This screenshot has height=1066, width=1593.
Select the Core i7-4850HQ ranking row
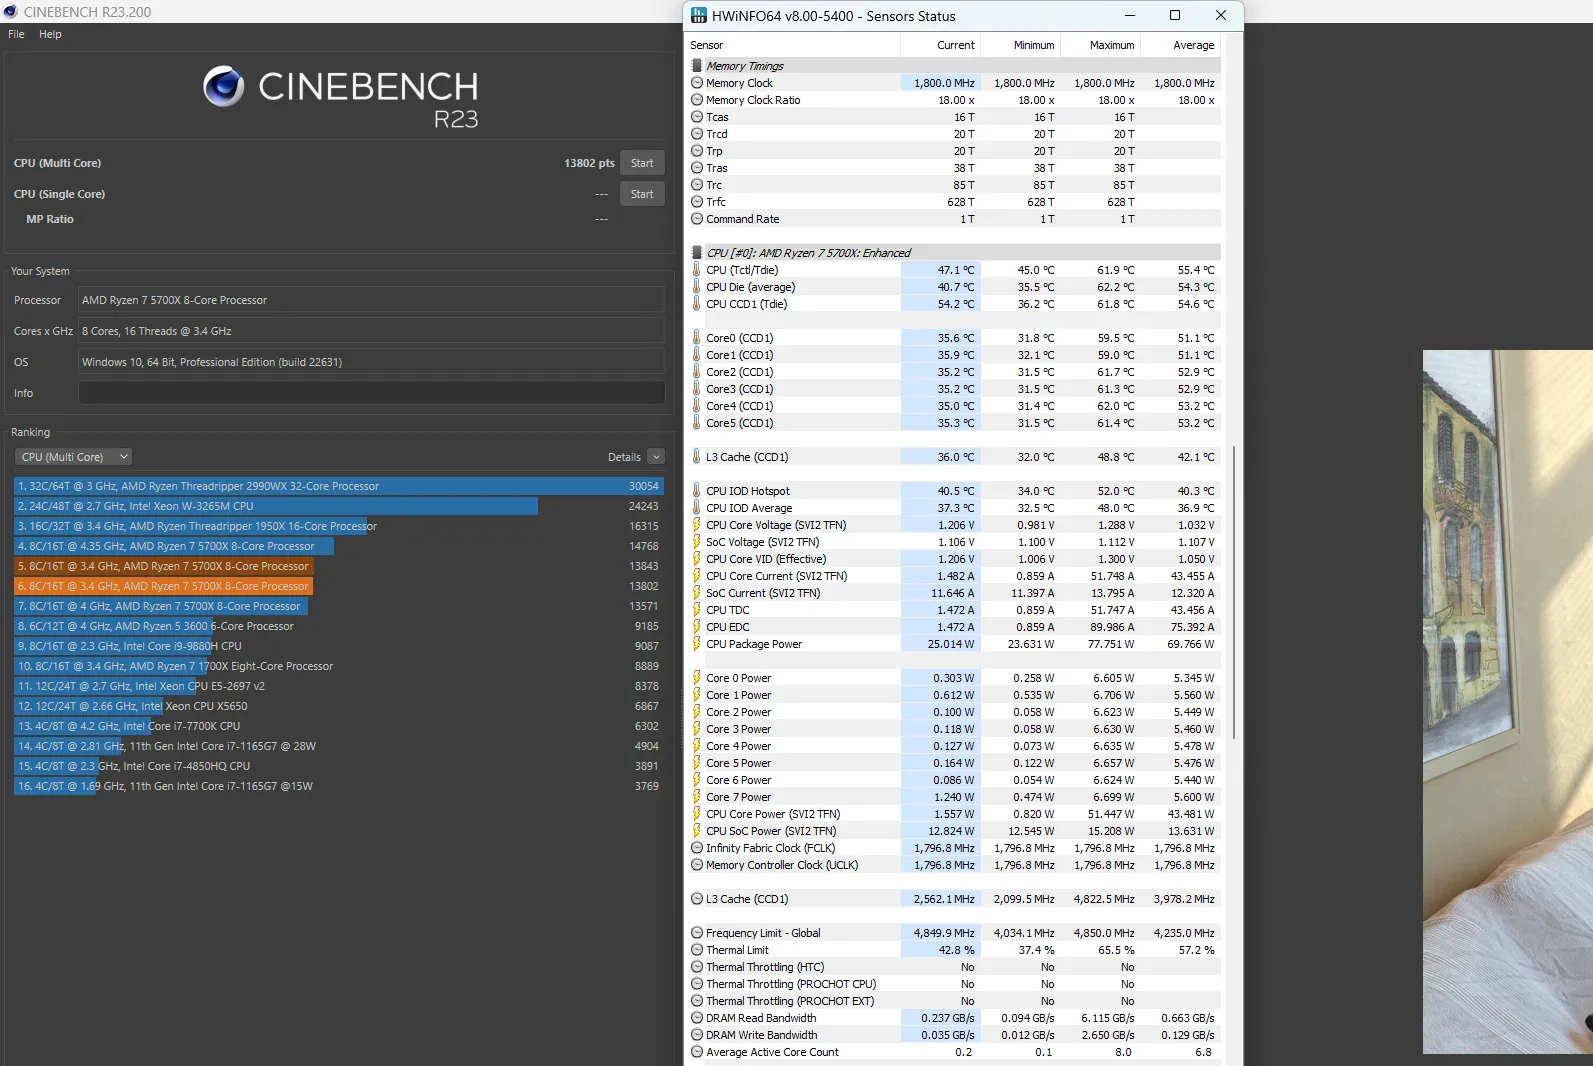click(x=339, y=766)
